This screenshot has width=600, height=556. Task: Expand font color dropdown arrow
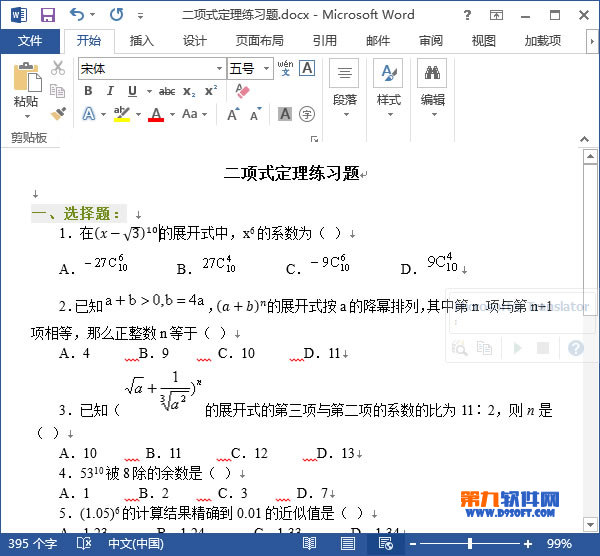tap(172, 114)
